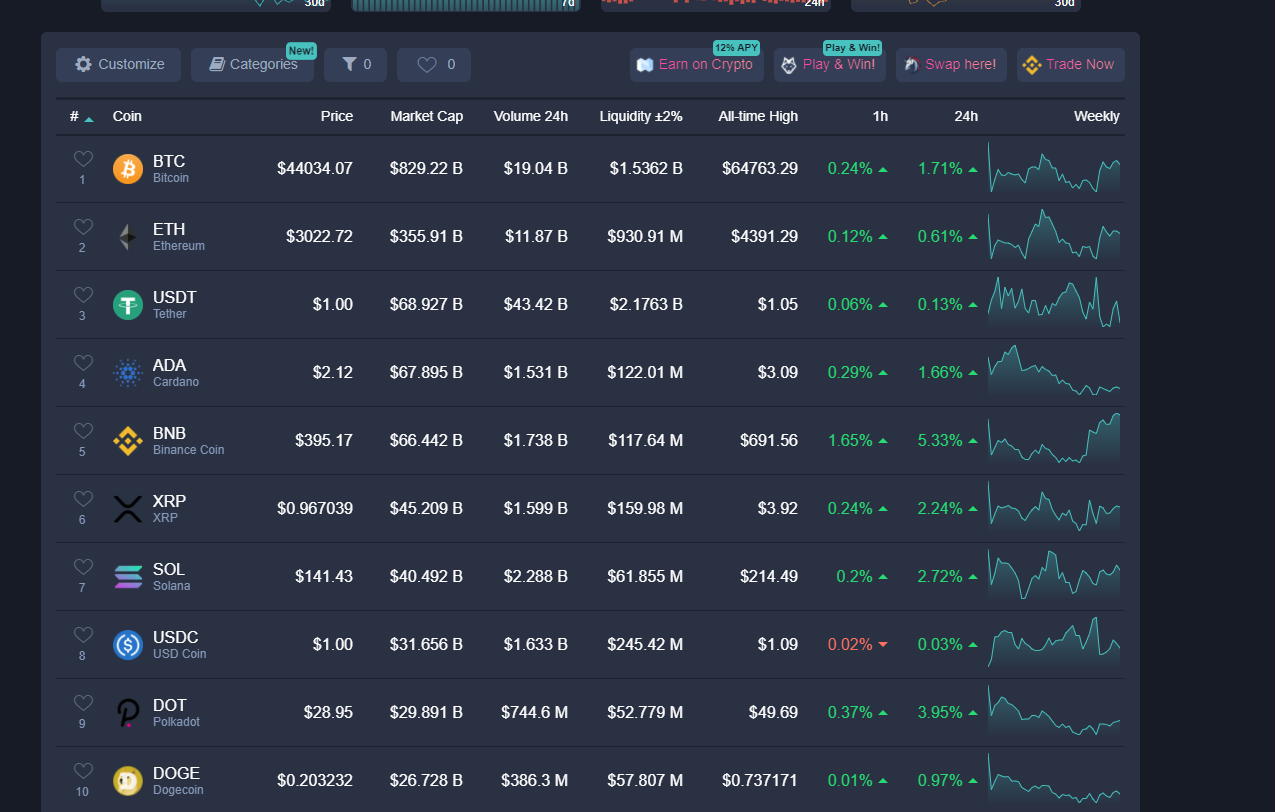Toggle favorite heart for Binance Coin
The image size is (1275, 812).
tap(83, 431)
